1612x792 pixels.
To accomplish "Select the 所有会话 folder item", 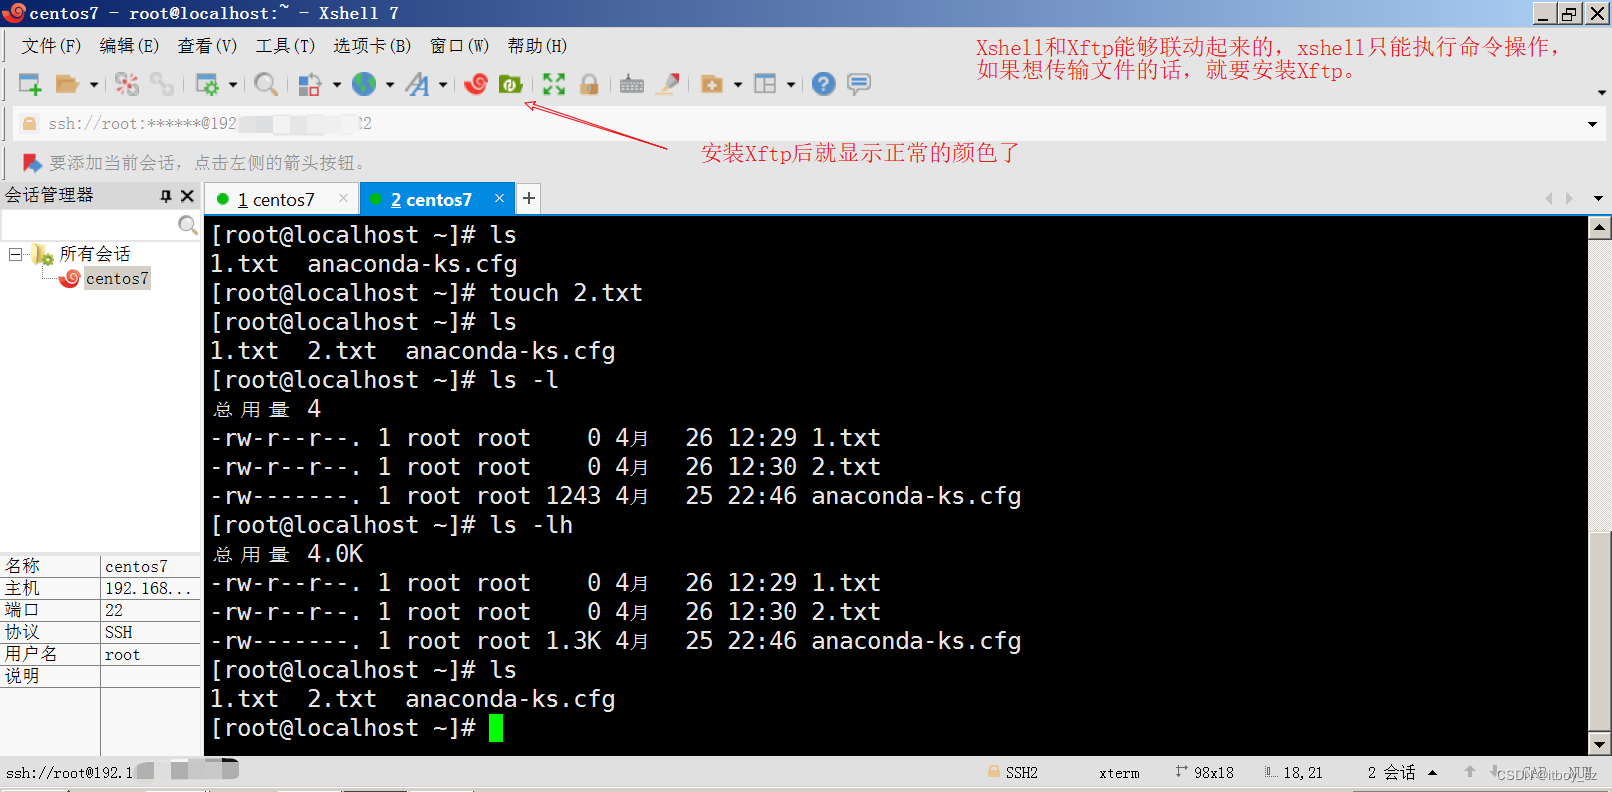I will (x=95, y=254).
